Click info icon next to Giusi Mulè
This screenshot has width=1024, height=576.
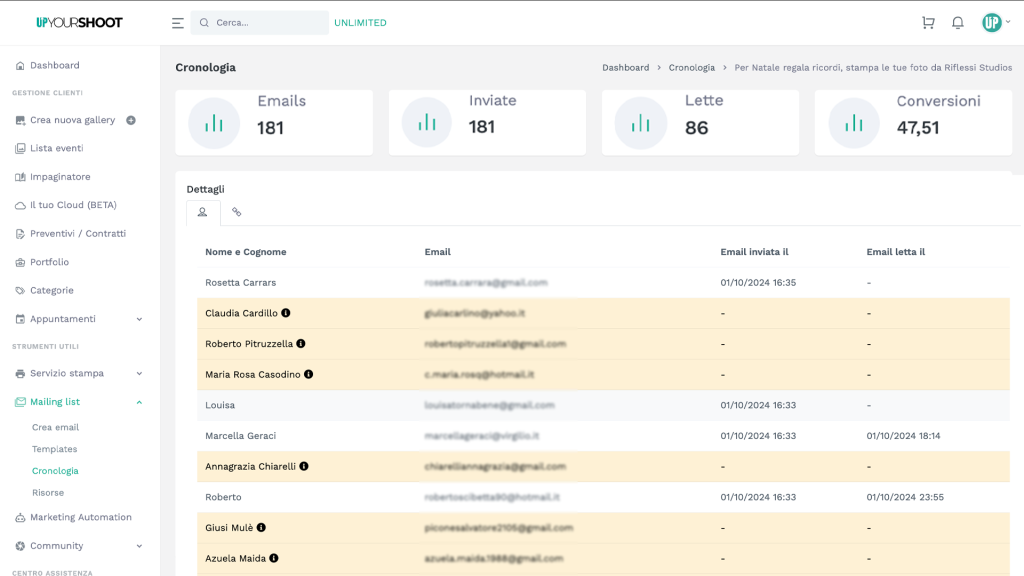coord(261,528)
